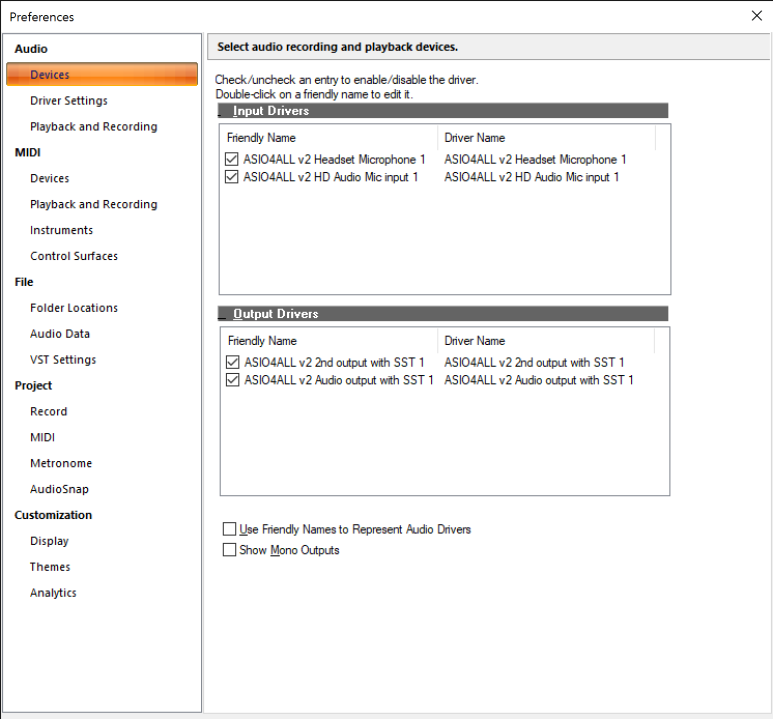Close the Preferences dialog

[757, 16]
